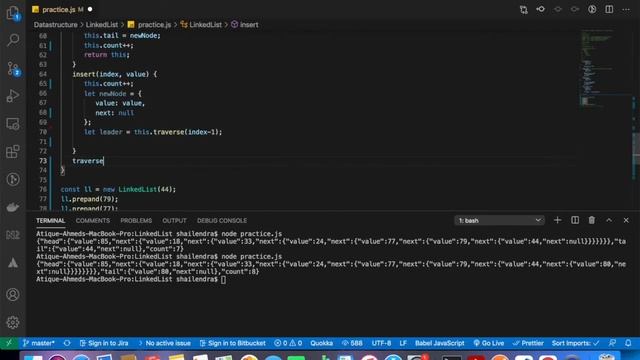This screenshot has height=360, width=640.
Task: Start Go Live server
Action: tap(489, 343)
